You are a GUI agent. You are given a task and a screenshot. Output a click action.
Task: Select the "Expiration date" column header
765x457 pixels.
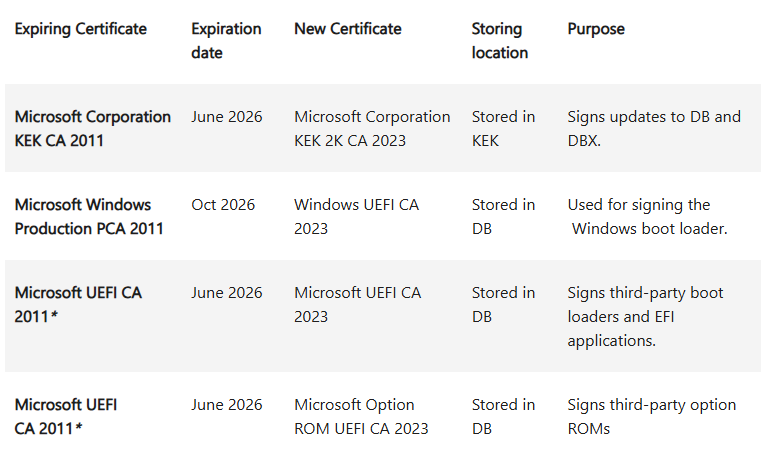pyautogui.click(x=224, y=40)
